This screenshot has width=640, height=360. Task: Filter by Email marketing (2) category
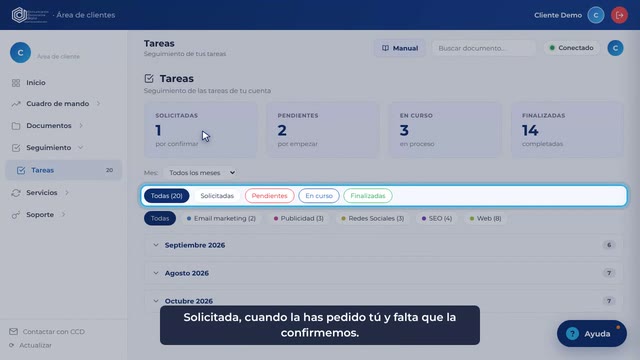click(221, 218)
